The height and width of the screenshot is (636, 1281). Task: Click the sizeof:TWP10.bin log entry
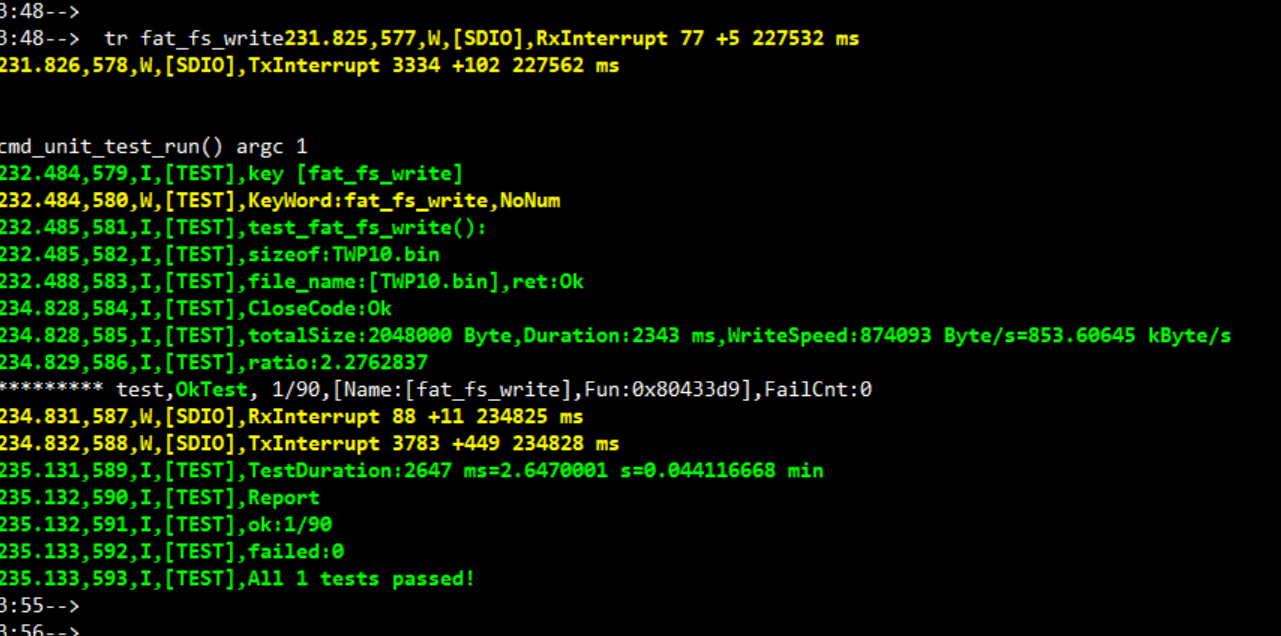coord(220,255)
